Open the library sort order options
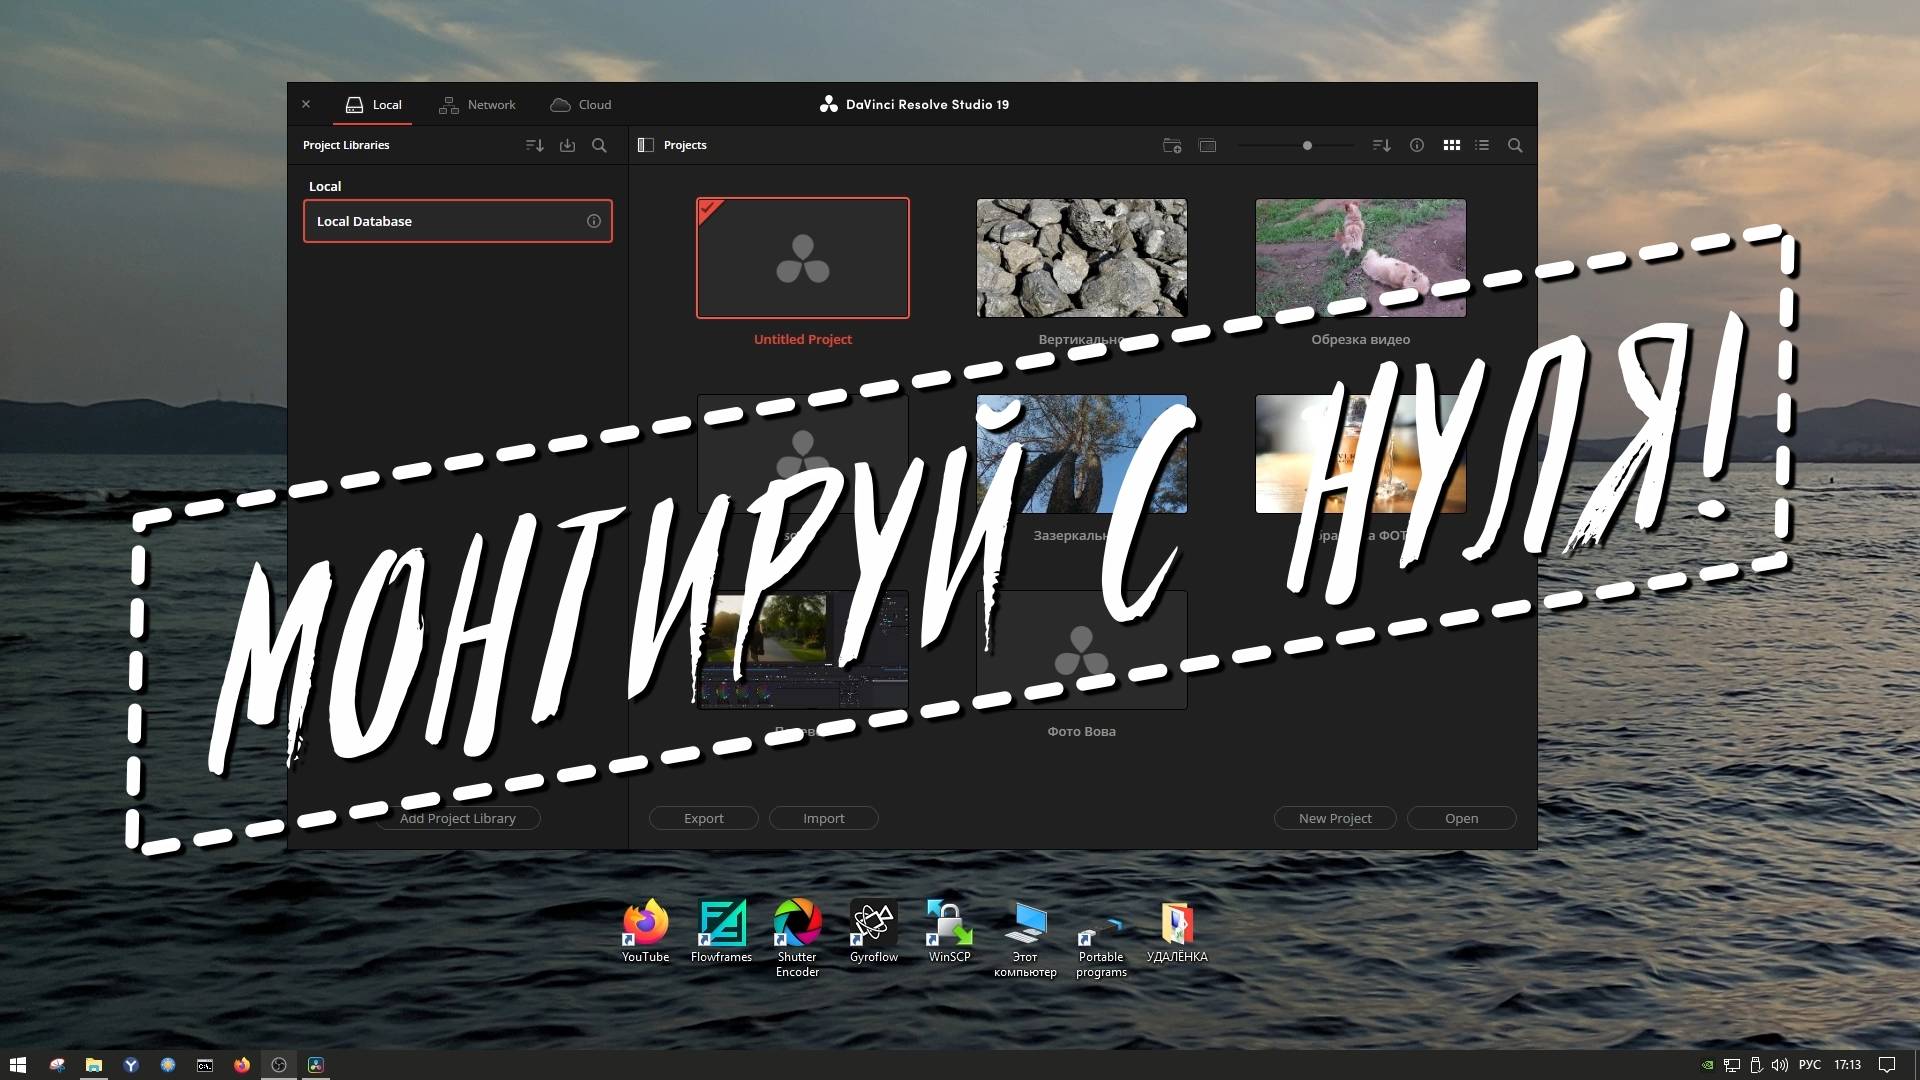 [534, 145]
